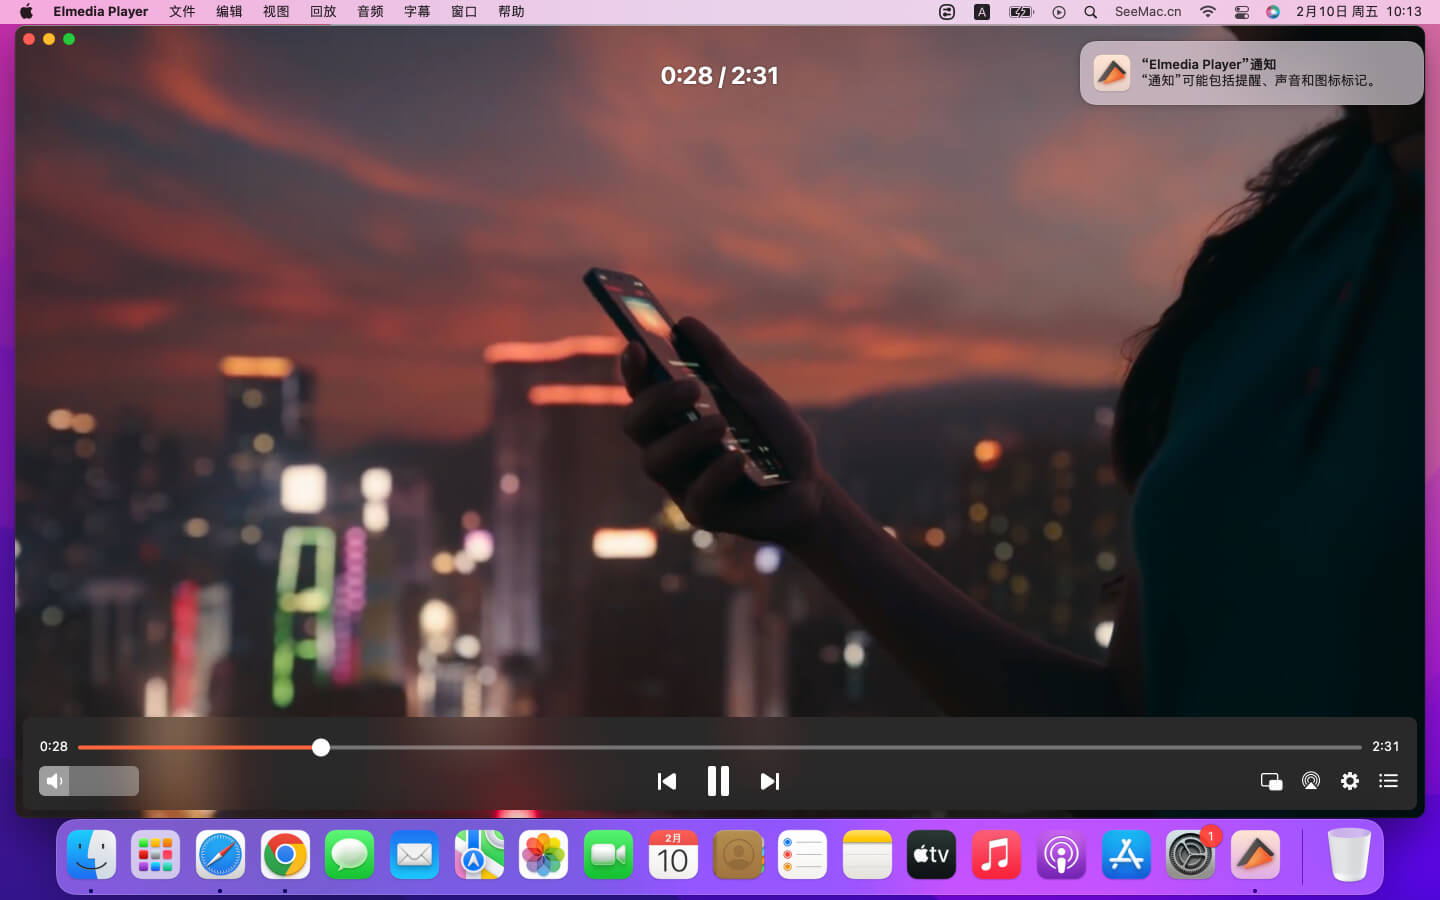1440x900 pixels.
Task: Open Control Center in the menu bar
Action: [1241, 12]
